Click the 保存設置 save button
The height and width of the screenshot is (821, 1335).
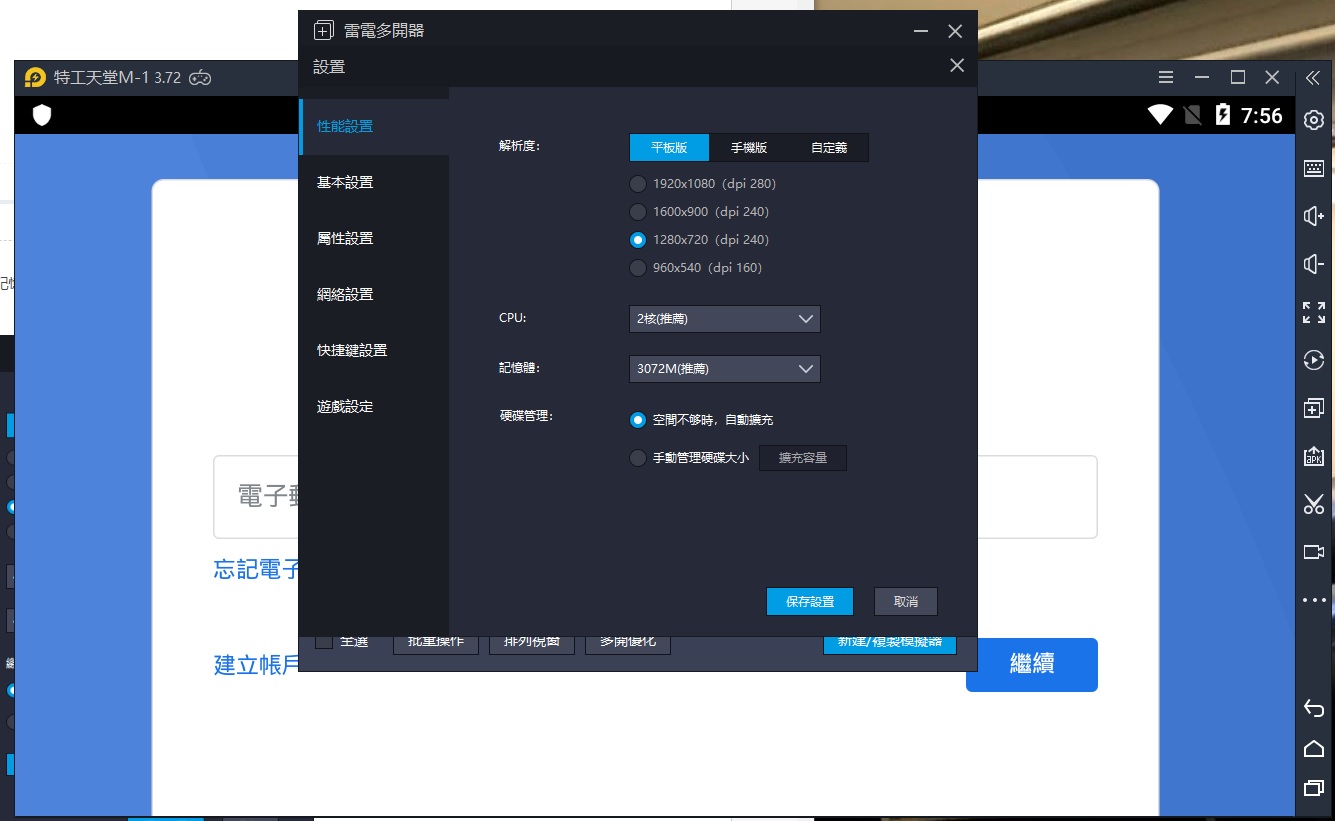click(810, 601)
